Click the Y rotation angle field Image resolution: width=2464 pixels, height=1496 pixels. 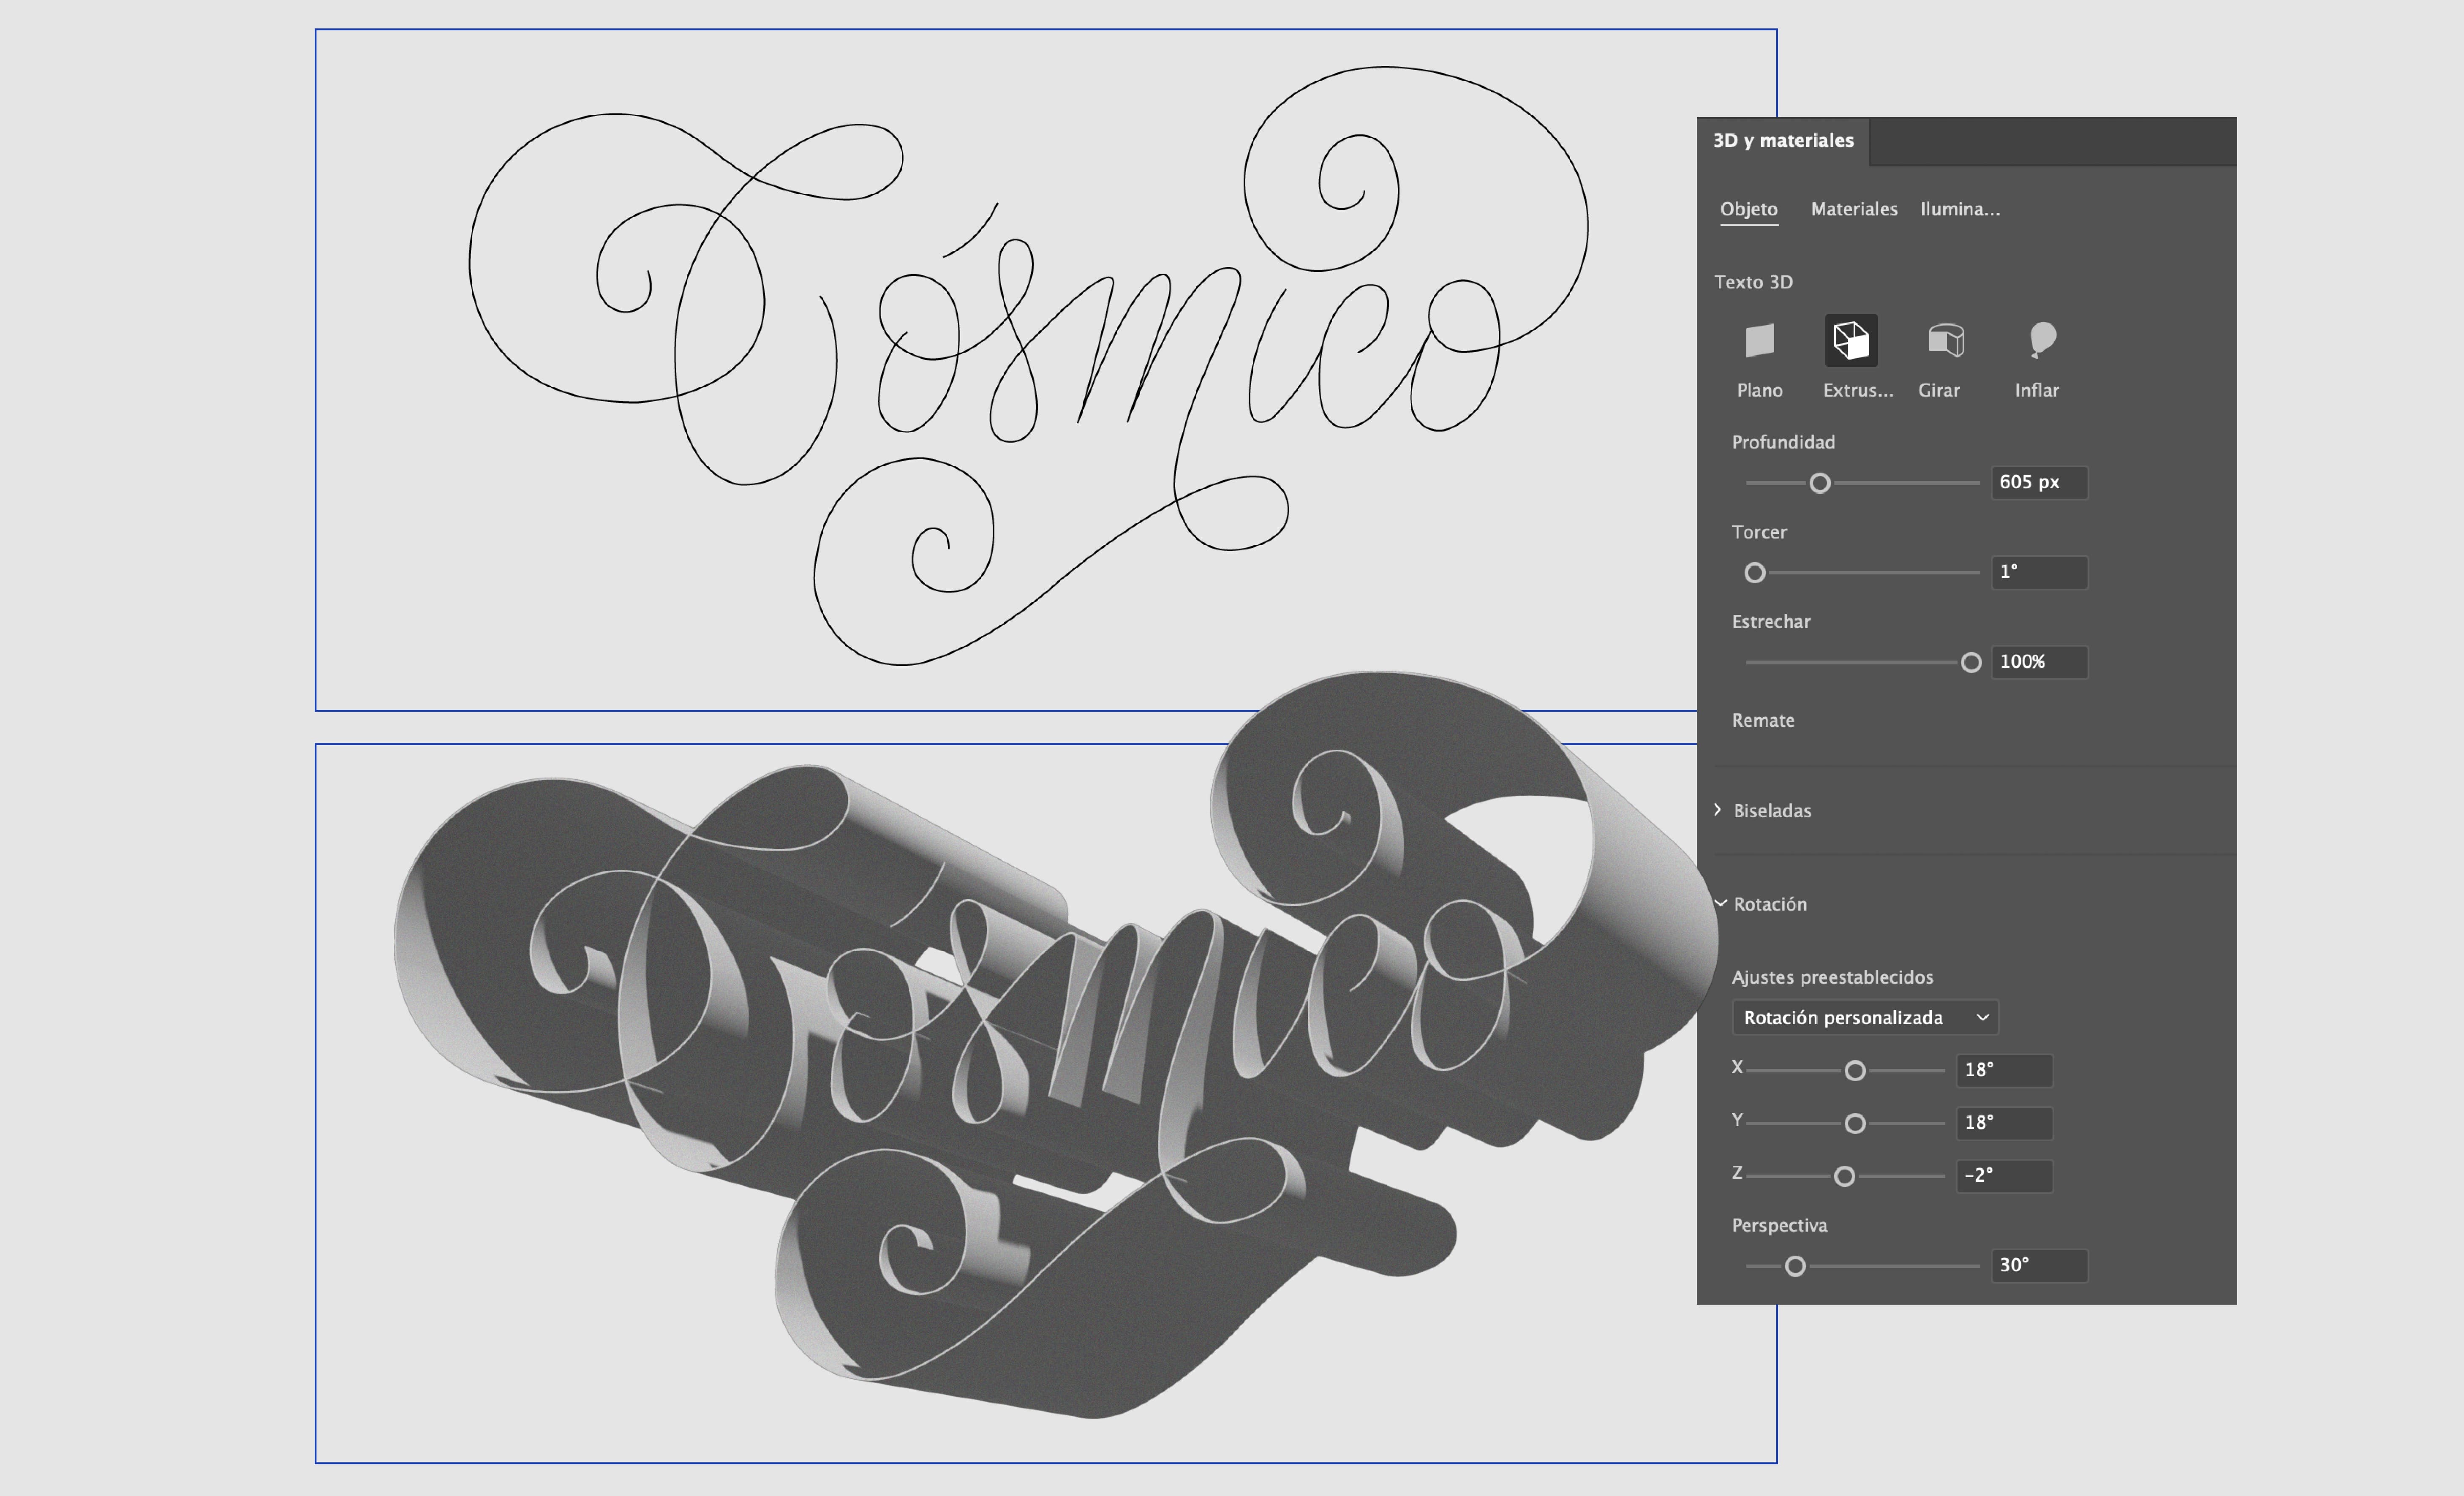2003,1123
